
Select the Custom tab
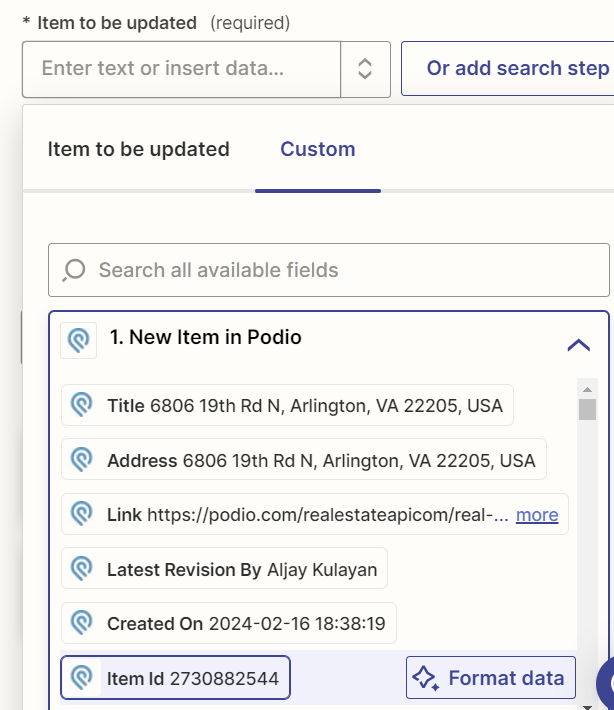coord(318,149)
